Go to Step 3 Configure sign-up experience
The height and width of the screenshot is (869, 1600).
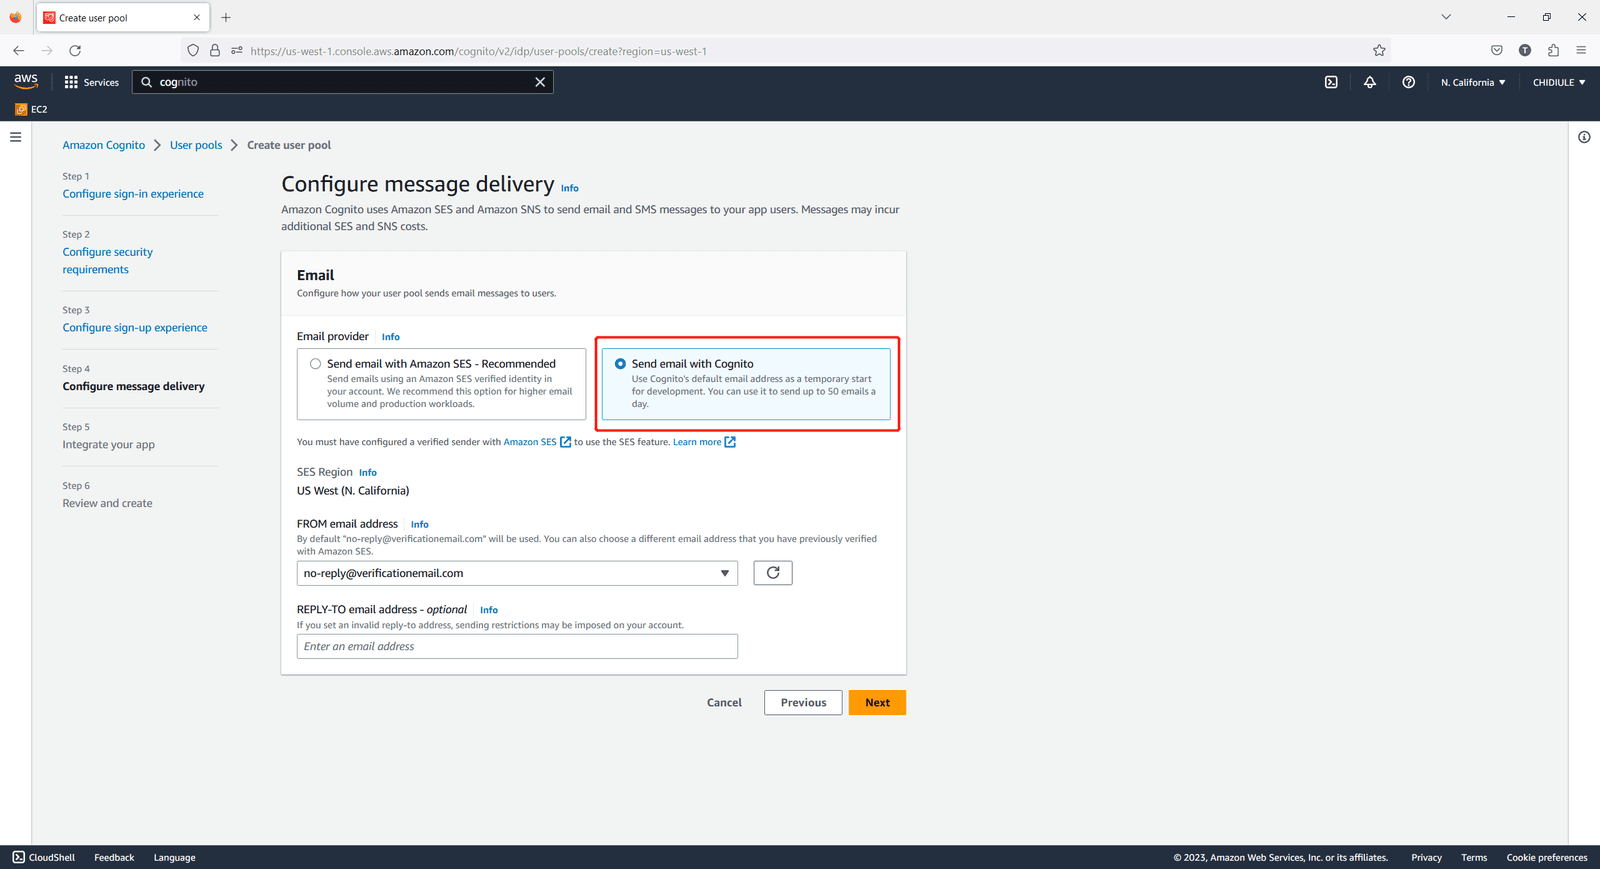pos(135,328)
